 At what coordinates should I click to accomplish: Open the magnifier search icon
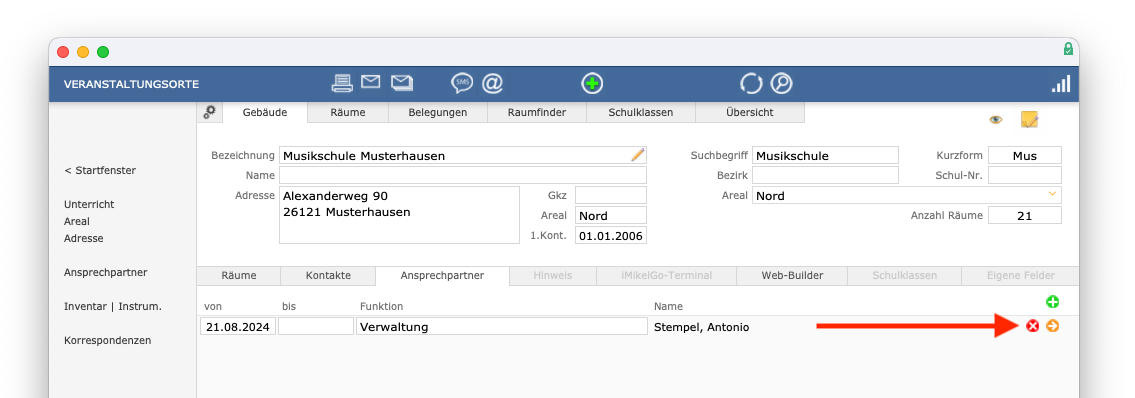tap(781, 84)
